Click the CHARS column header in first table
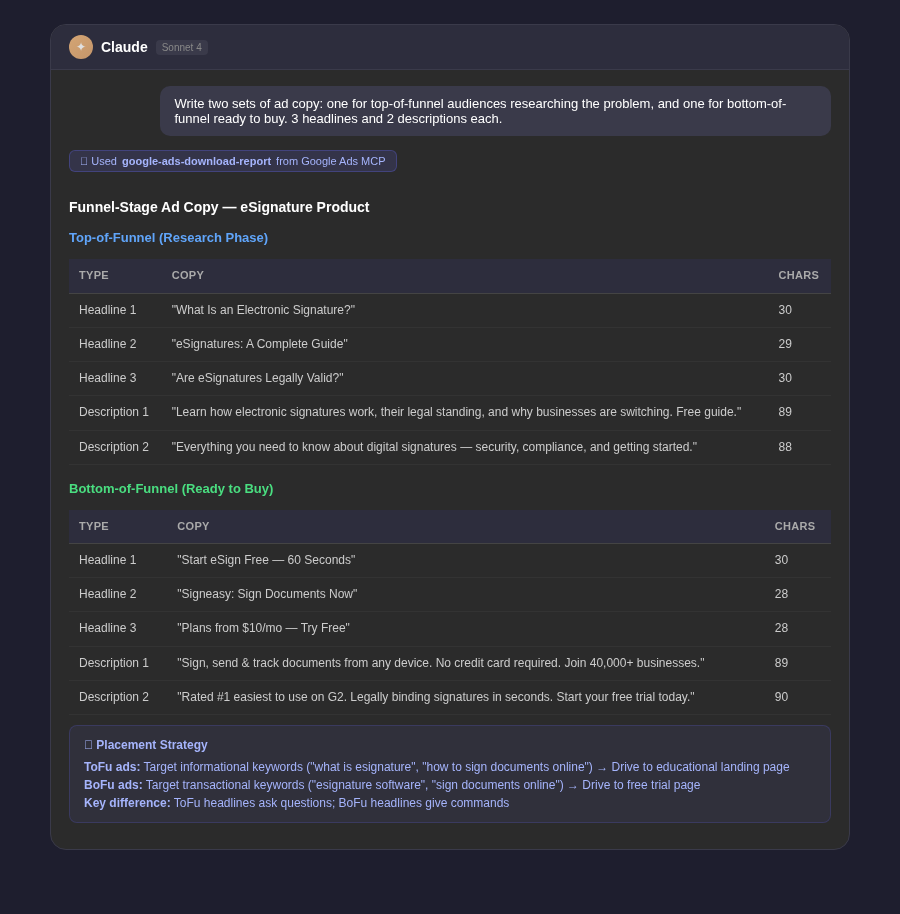The height and width of the screenshot is (914, 900). pos(798,275)
